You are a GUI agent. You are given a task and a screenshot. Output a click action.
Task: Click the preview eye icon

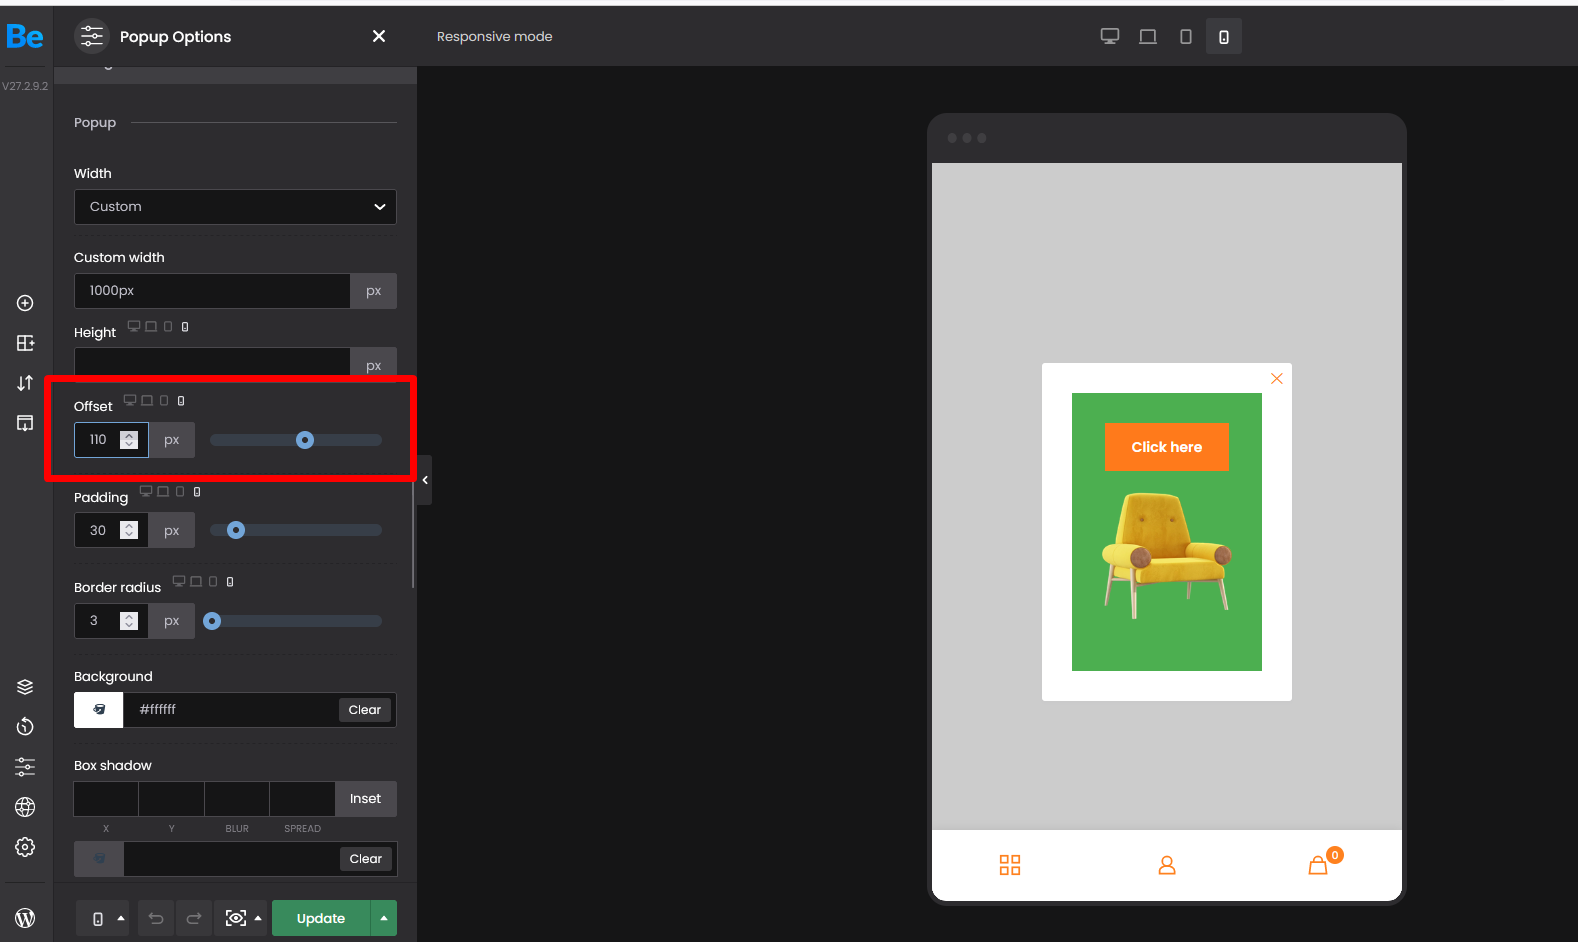[236, 918]
